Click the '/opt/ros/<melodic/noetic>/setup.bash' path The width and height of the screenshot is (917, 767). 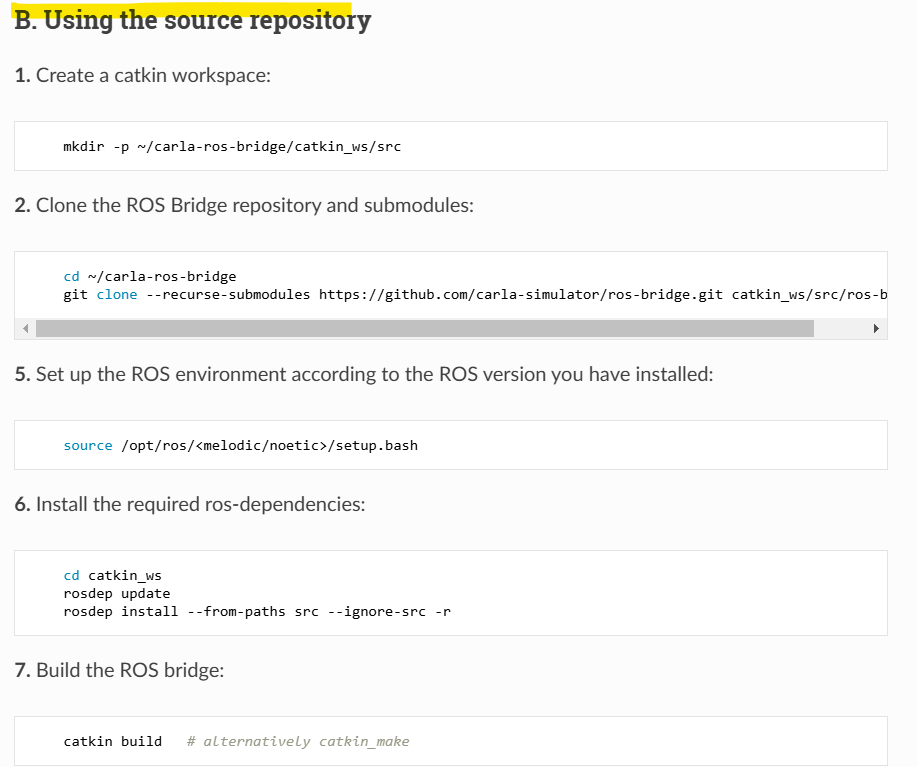pos(269,445)
